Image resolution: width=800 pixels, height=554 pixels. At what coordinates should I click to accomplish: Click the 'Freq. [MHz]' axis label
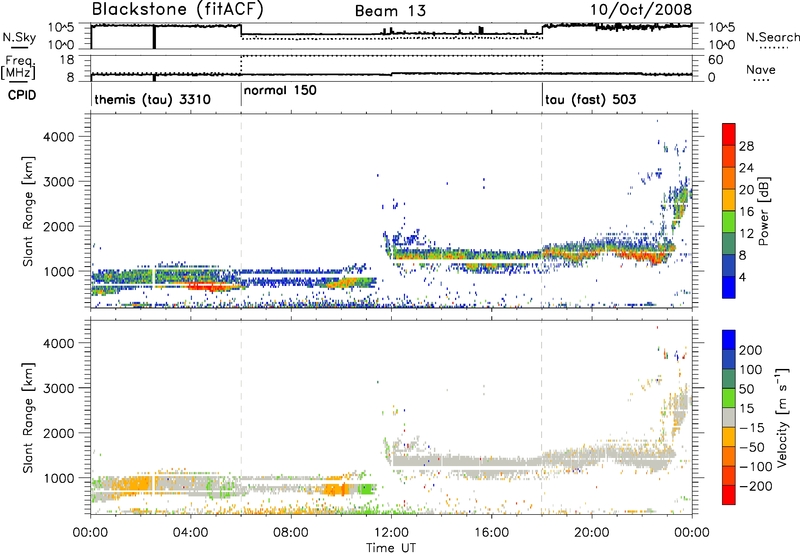tap(19, 68)
